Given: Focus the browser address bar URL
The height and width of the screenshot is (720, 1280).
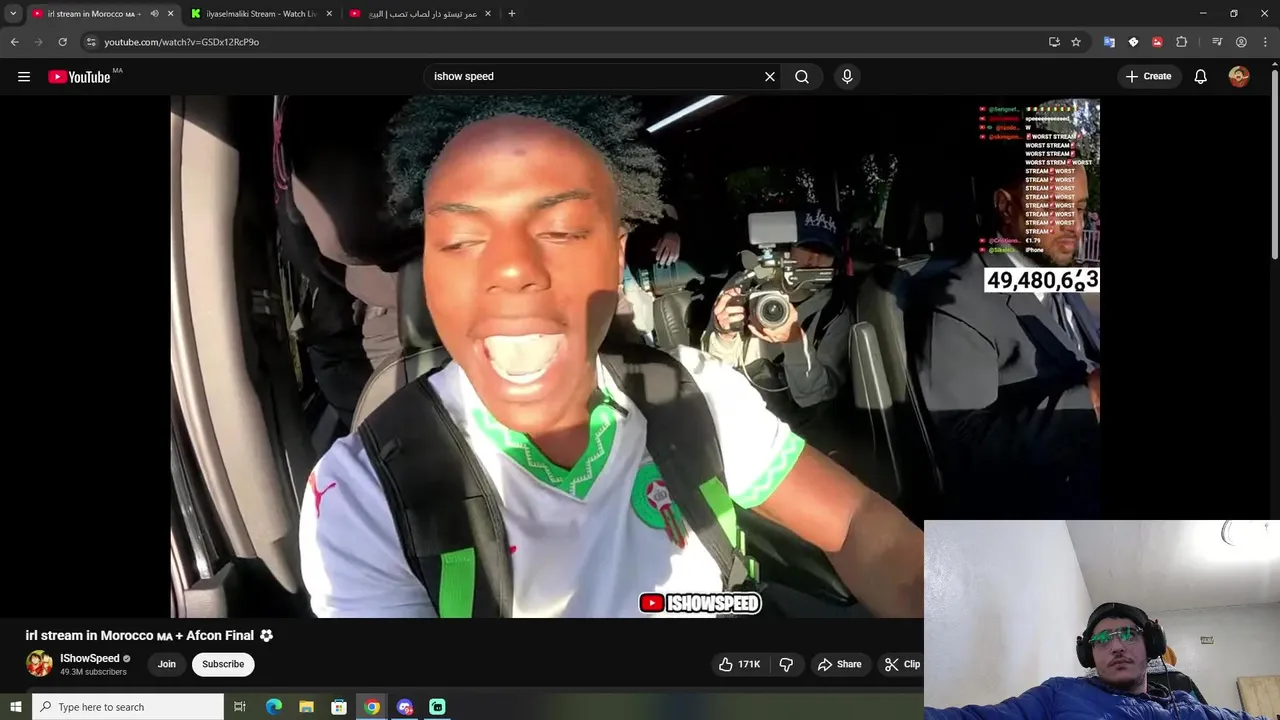Looking at the screenshot, I should coord(181,42).
